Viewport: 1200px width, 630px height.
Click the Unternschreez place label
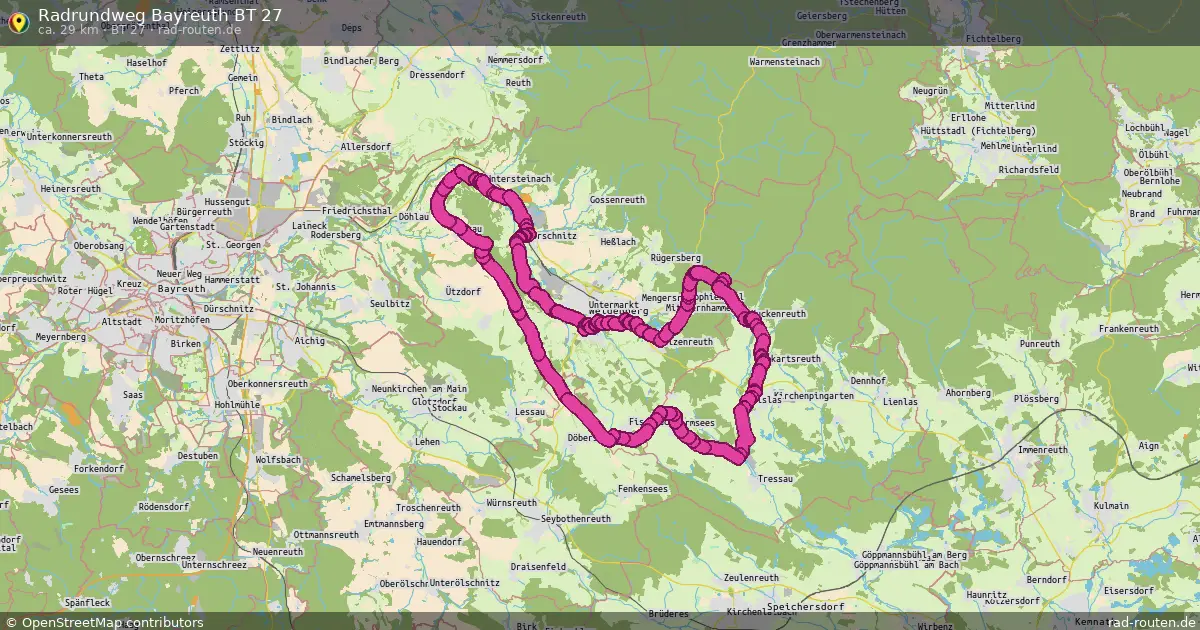215,565
